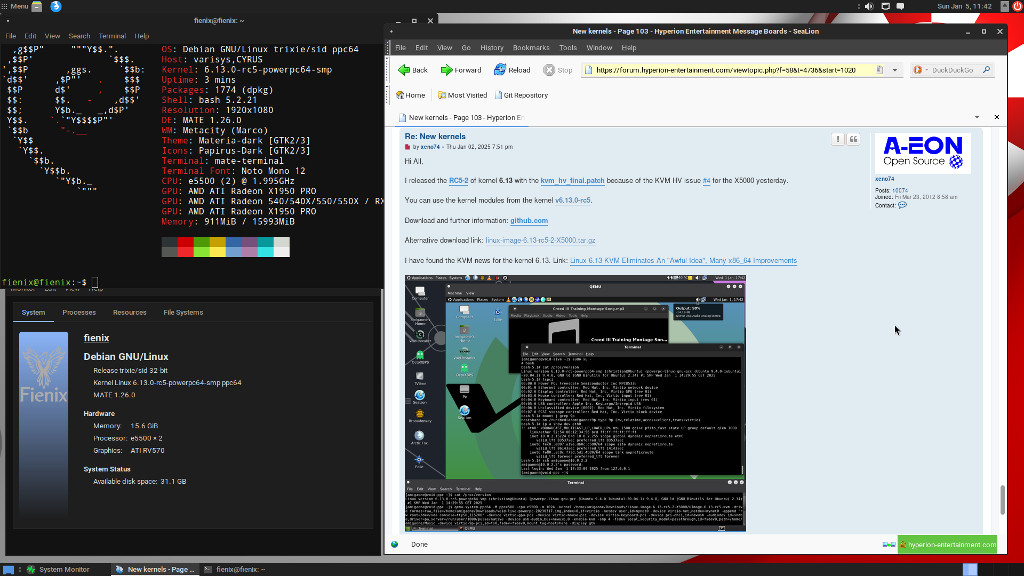Click the feed icon inside the address bar
Viewport: 1024px width, 576px height.
pos(880,70)
